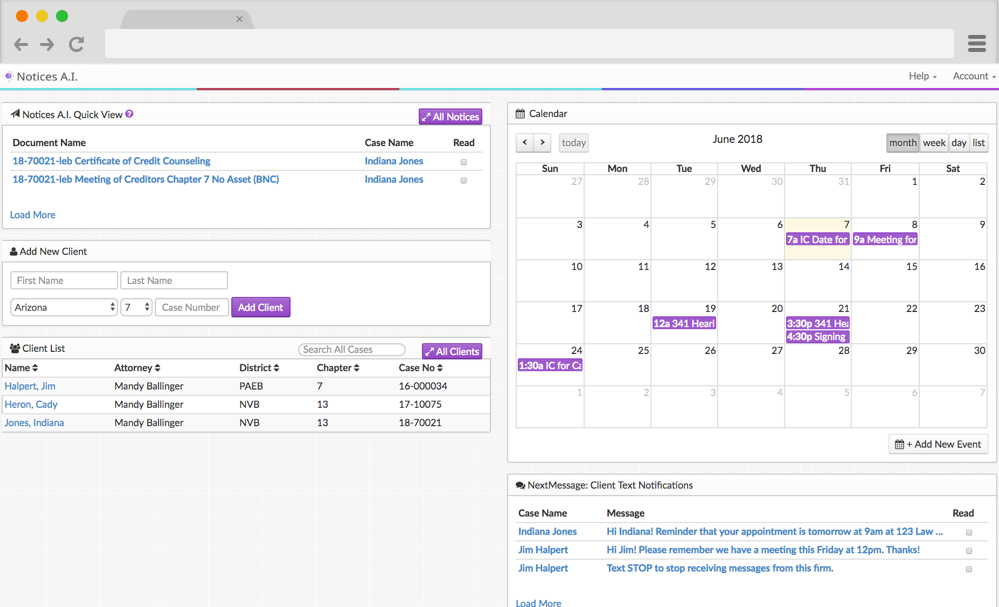Mark Hi Jim meeting message as read

[x=969, y=551]
